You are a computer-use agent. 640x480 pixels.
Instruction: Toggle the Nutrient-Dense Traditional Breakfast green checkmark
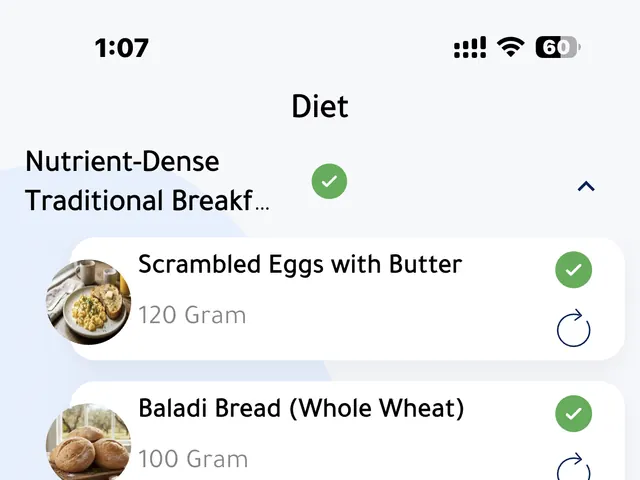coord(329,181)
